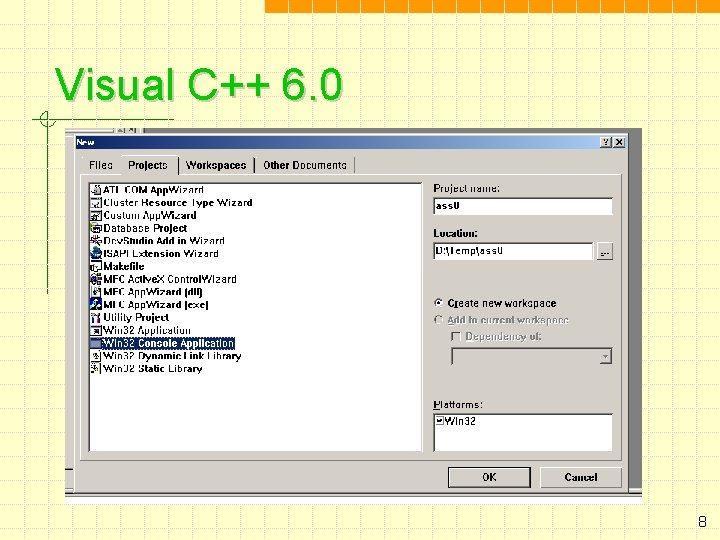Select the Makefile project type
Image resolution: width=720 pixels, height=540 pixels.
pyautogui.click(x=124, y=266)
